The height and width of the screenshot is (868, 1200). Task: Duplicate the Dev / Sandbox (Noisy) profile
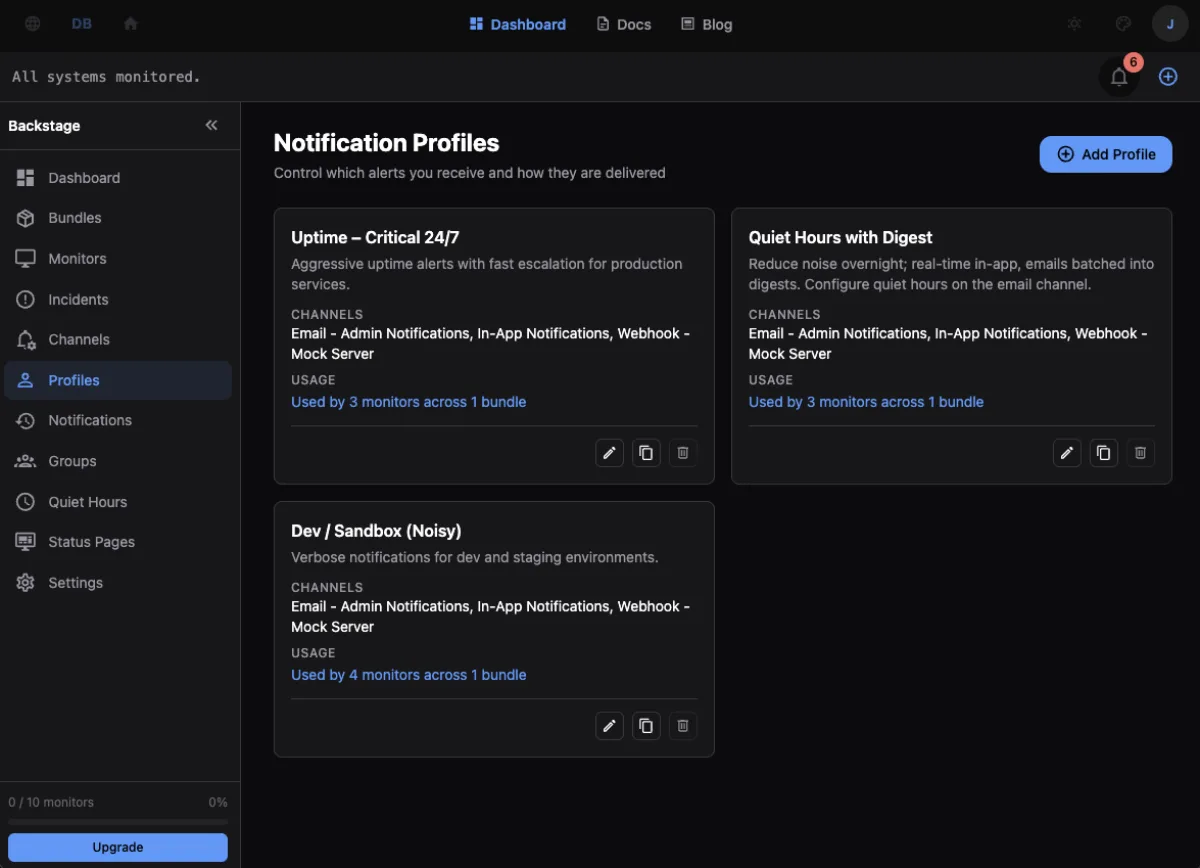pyautogui.click(x=646, y=726)
